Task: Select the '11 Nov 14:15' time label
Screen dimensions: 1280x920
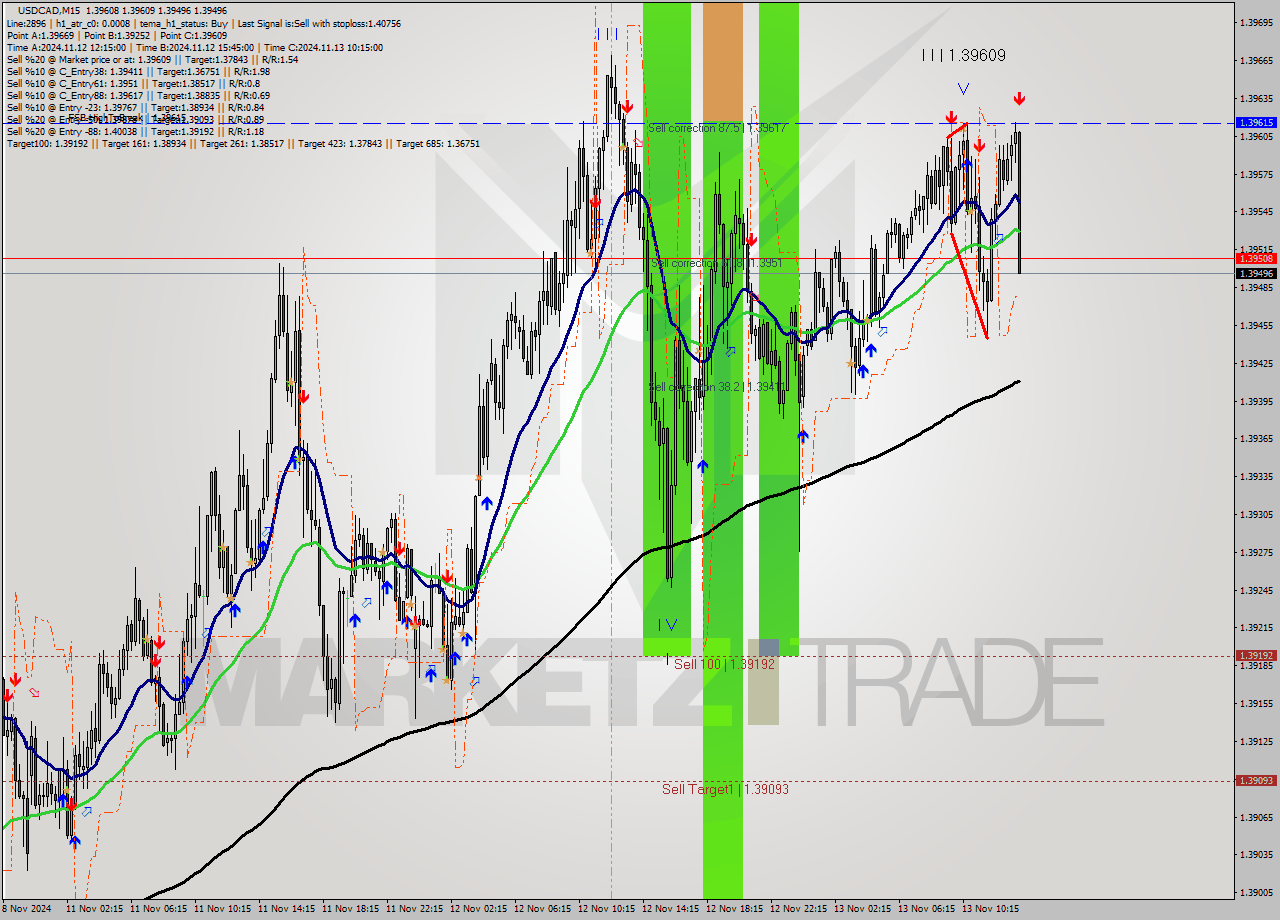Action: 287,909
